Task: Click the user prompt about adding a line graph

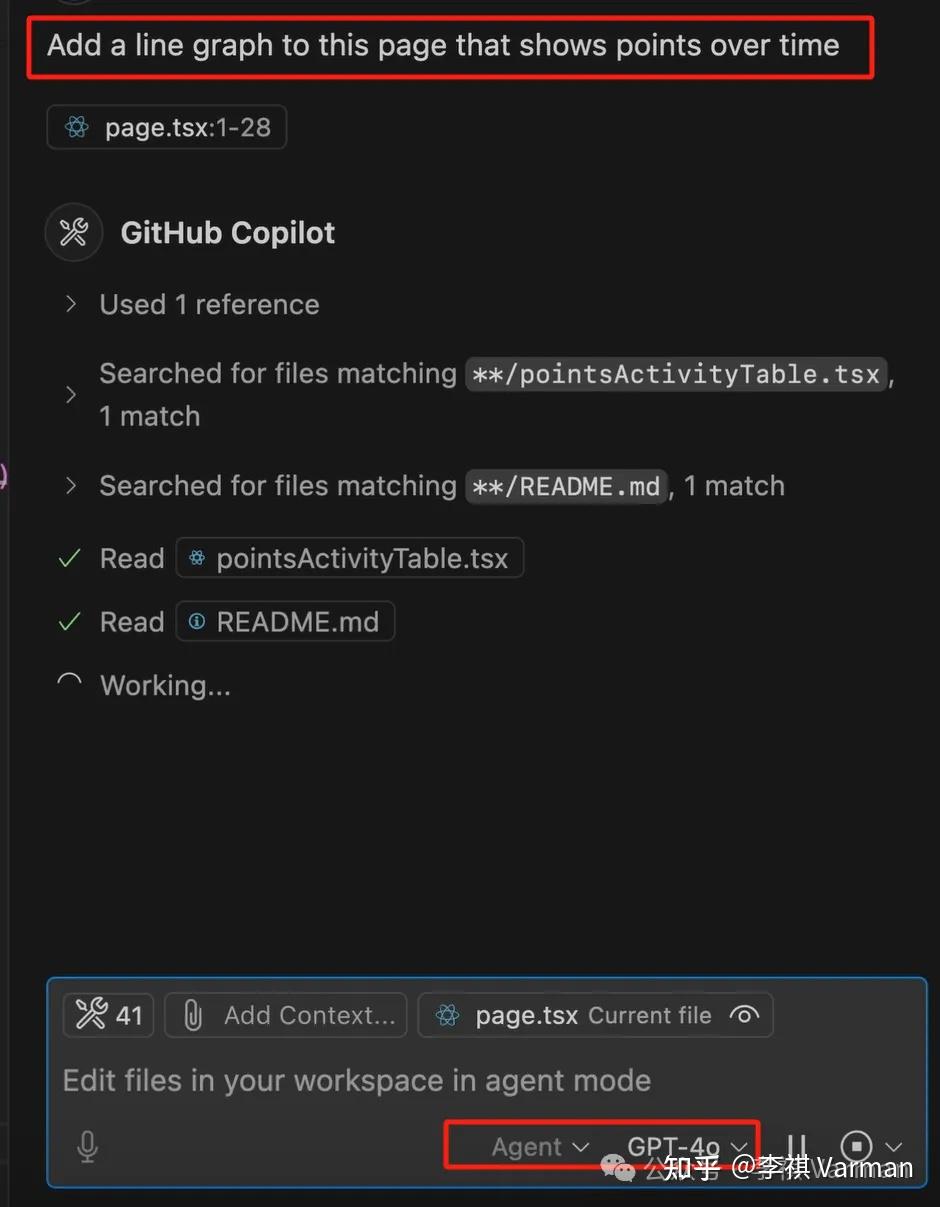Action: pyautogui.click(x=443, y=45)
